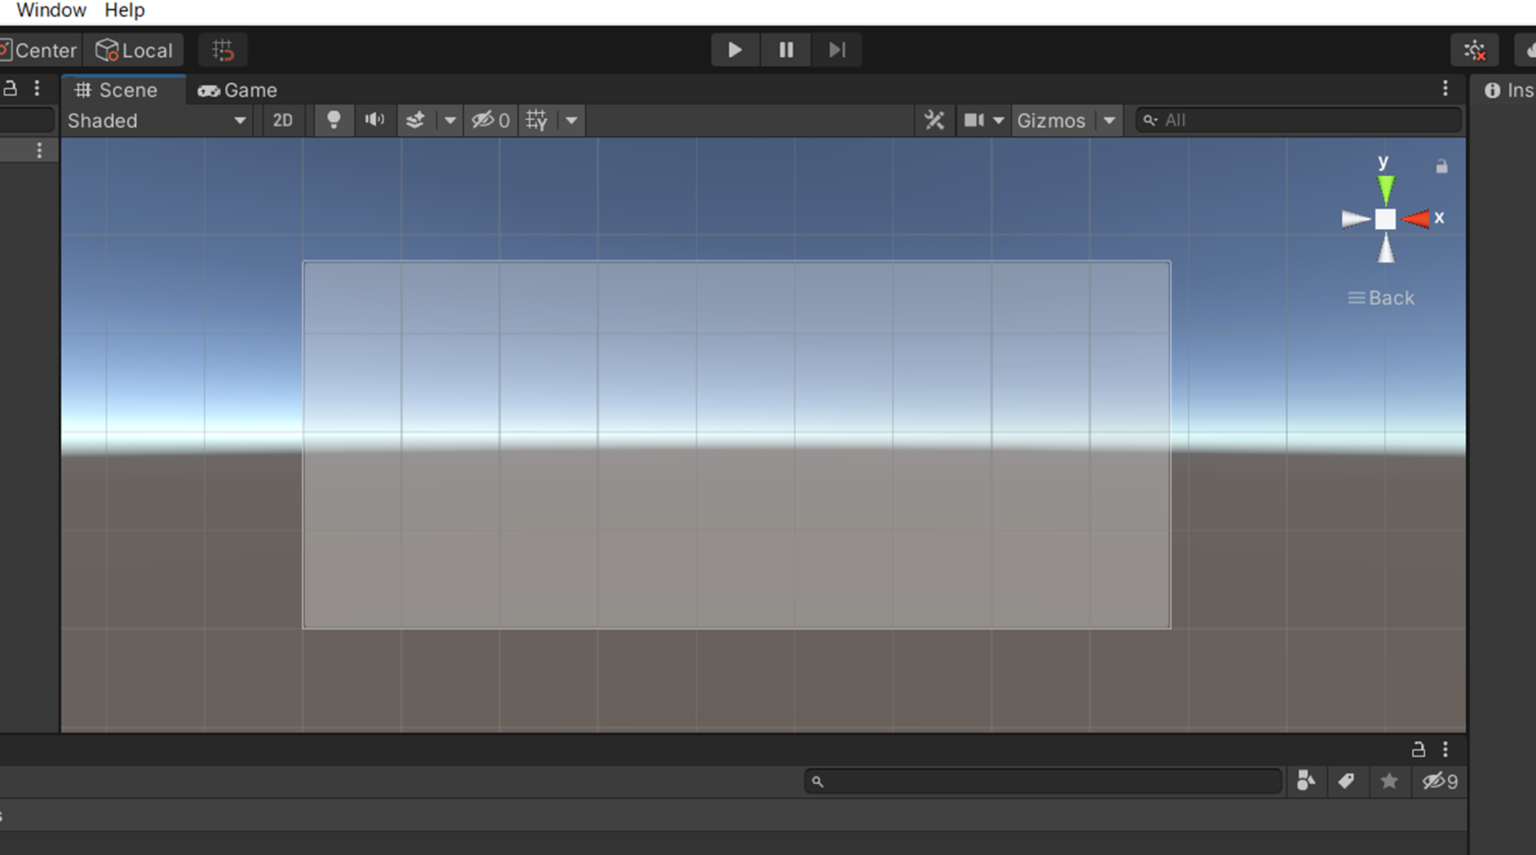Toggle the crossed-eye scene visibility counter
This screenshot has height=855, width=1536.
coord(491,120)
